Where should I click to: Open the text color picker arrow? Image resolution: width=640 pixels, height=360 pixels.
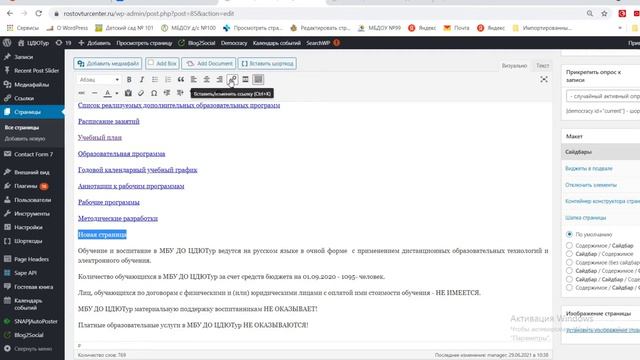(117, 93)
